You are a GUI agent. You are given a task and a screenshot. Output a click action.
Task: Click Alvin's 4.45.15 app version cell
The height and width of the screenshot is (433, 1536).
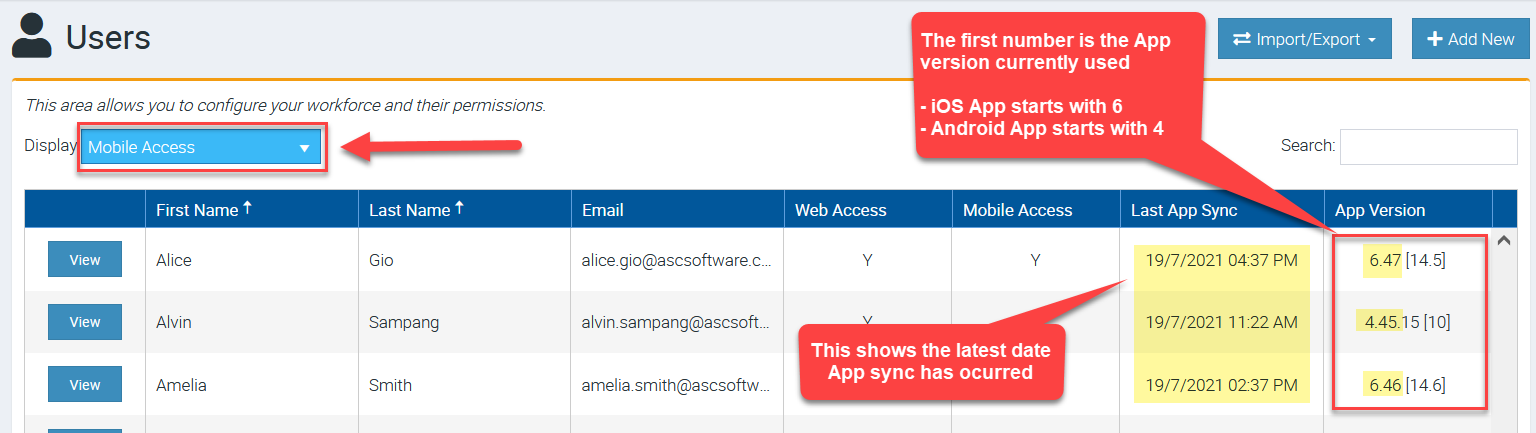[x=1407, y=322]
